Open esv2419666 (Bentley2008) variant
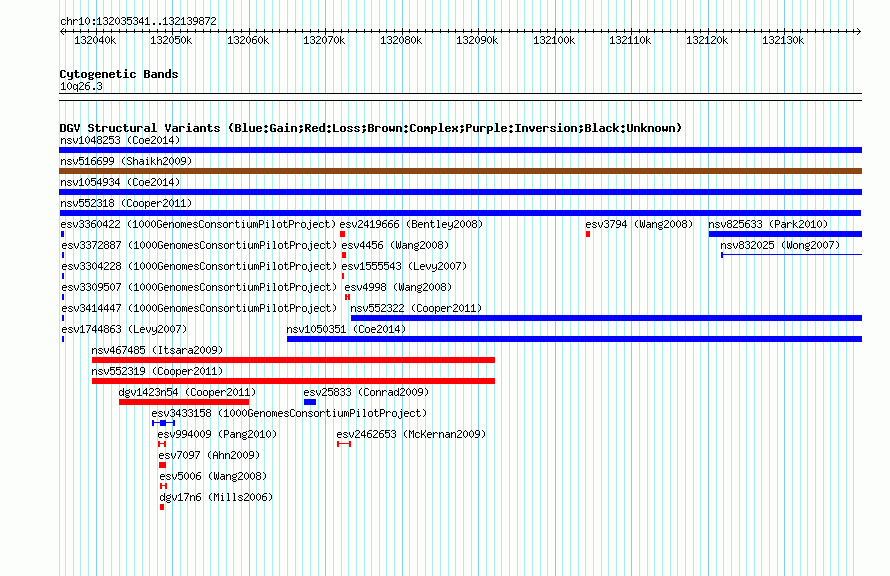 (x=411, y=224)
